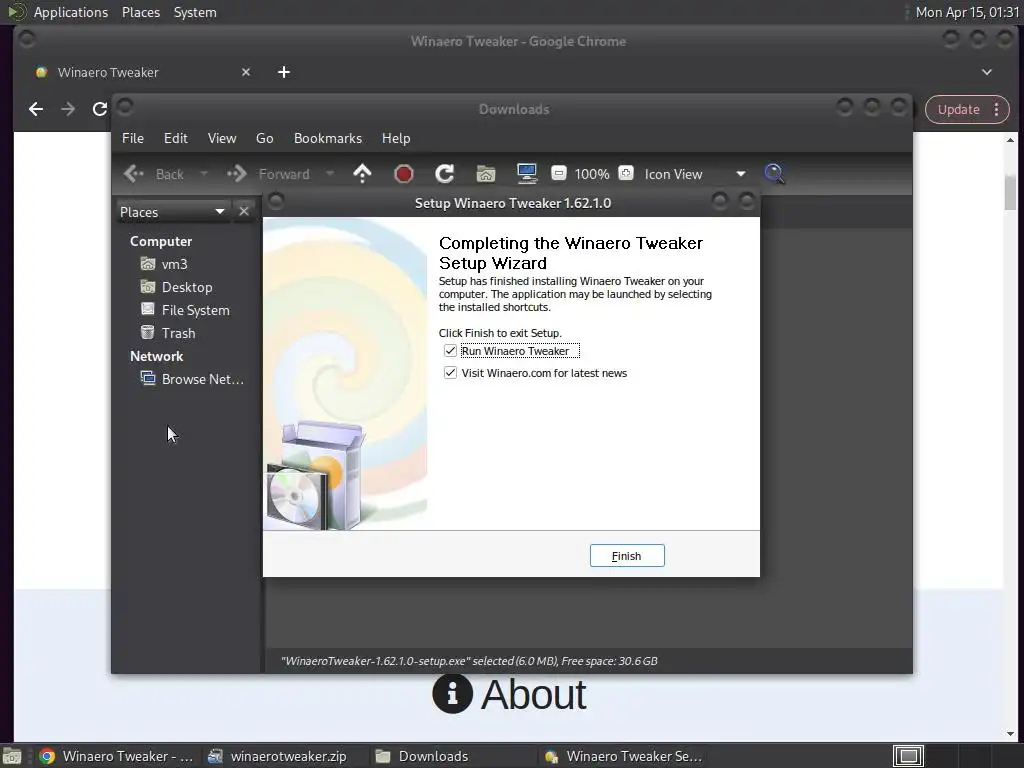This screenshot has height=768, width=1024.
Task: Zoom in with the plus icon
Action: point(626,173)
